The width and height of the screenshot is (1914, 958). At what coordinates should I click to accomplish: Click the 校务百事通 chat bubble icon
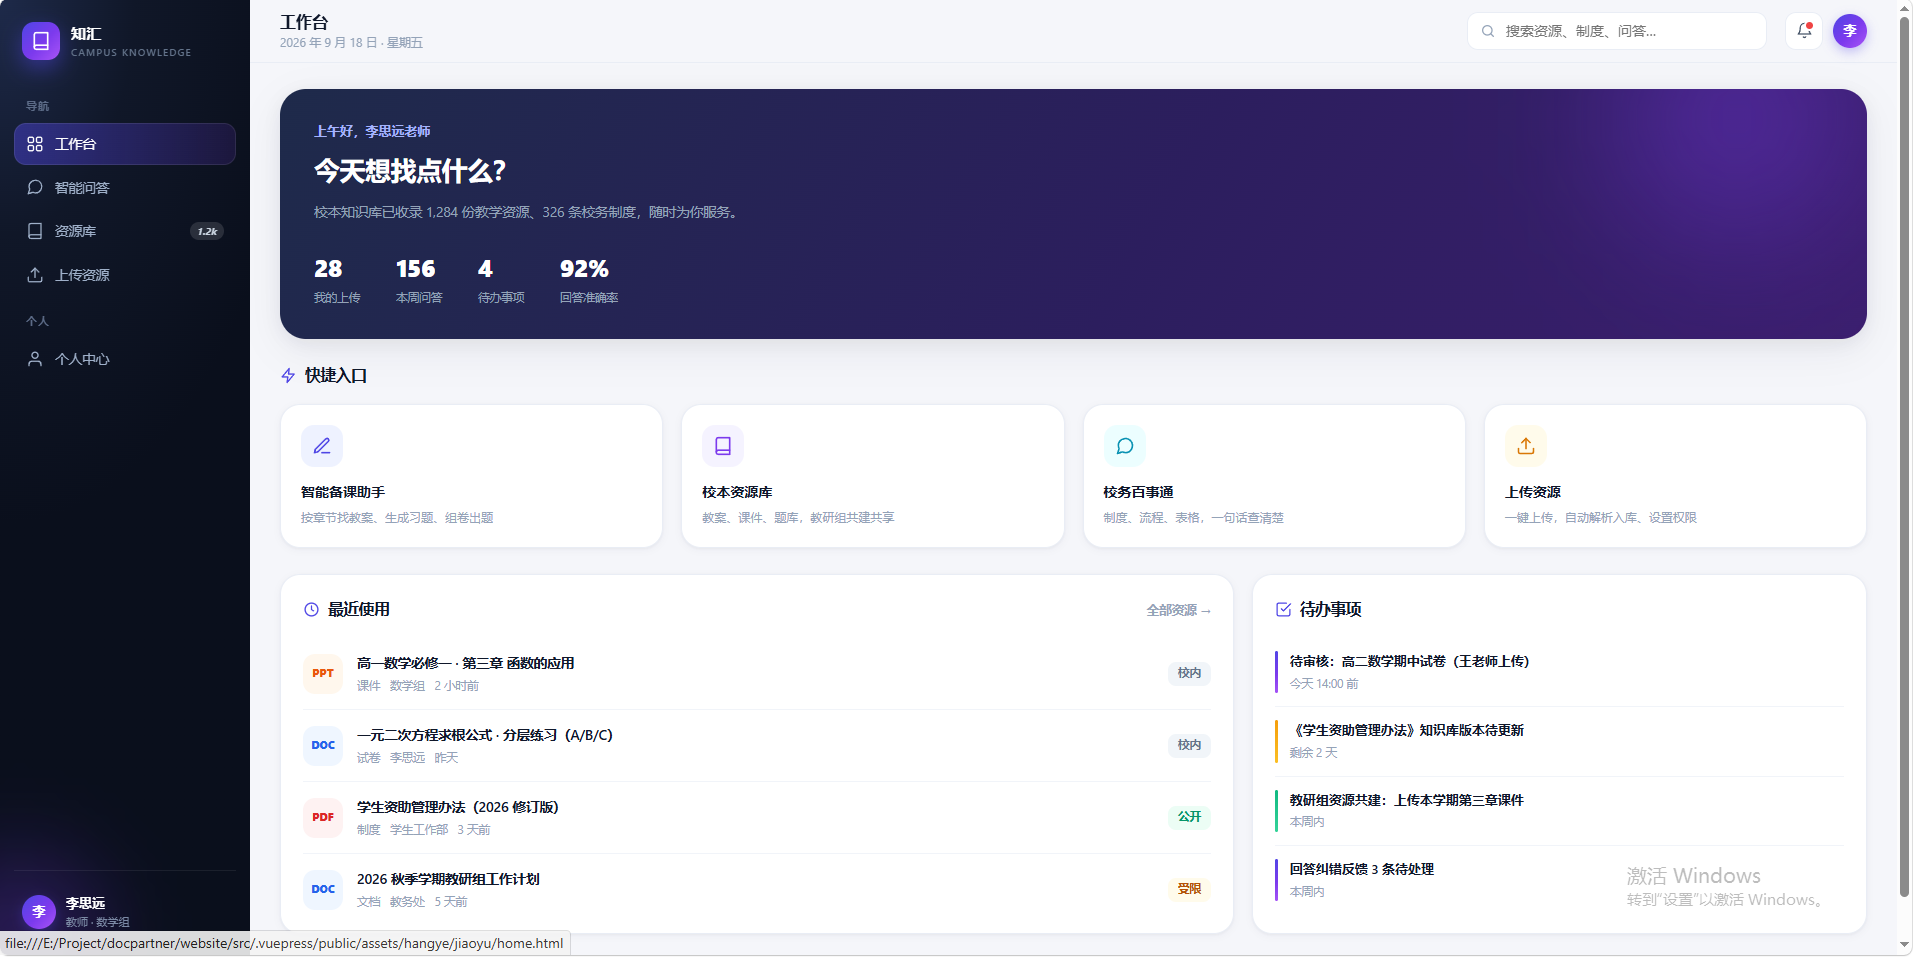[1125, 446]
